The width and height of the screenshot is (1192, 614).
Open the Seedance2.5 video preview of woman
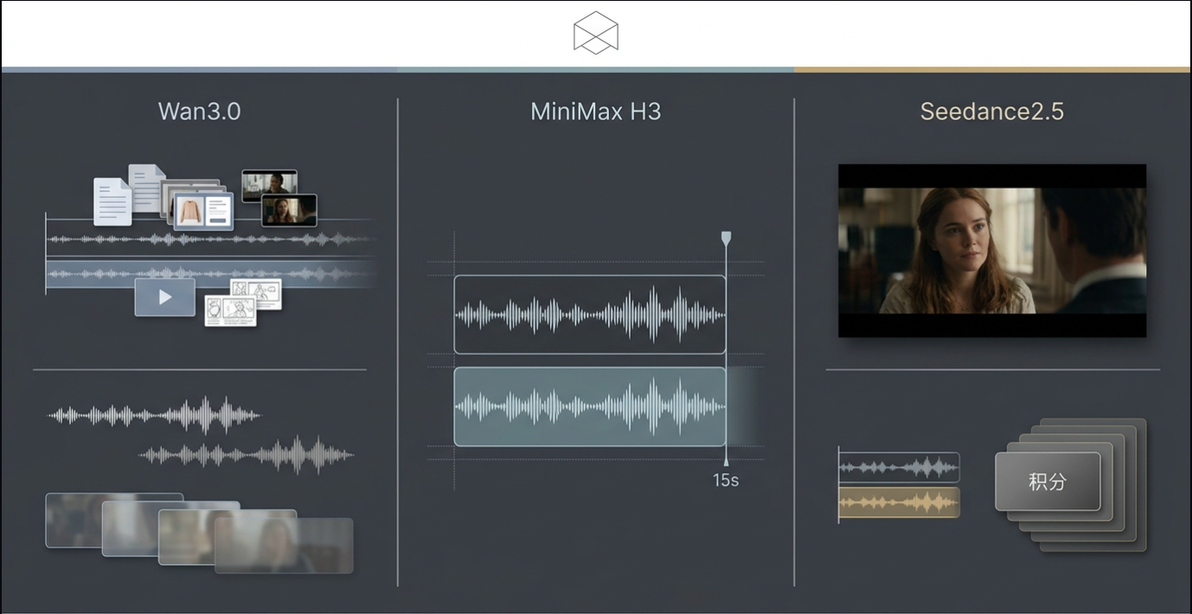click(992, 250)
